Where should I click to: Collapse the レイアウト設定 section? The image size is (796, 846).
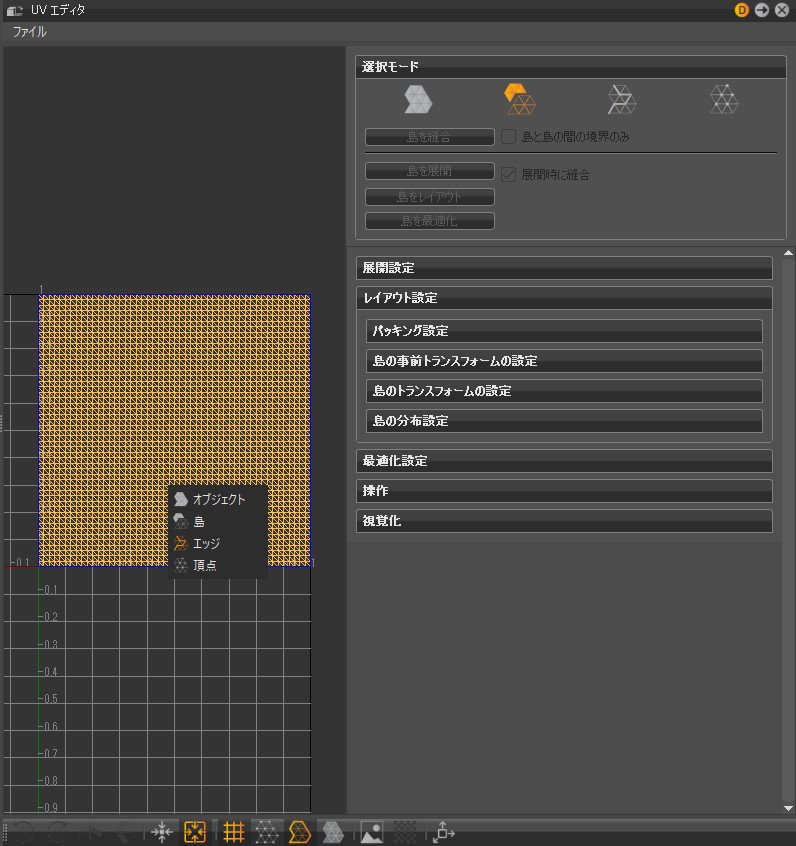(x=564, y=298)
